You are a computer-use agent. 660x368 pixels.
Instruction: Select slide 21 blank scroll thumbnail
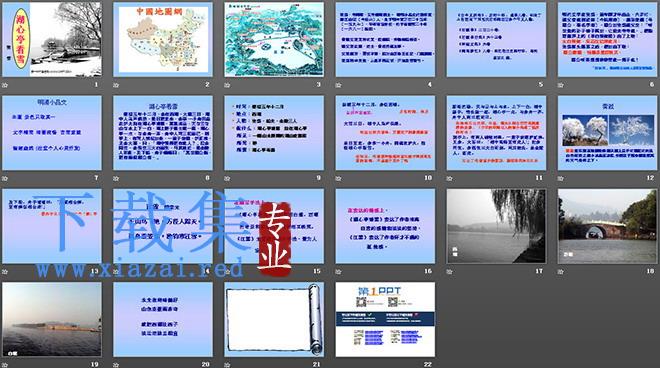point(274,320)
